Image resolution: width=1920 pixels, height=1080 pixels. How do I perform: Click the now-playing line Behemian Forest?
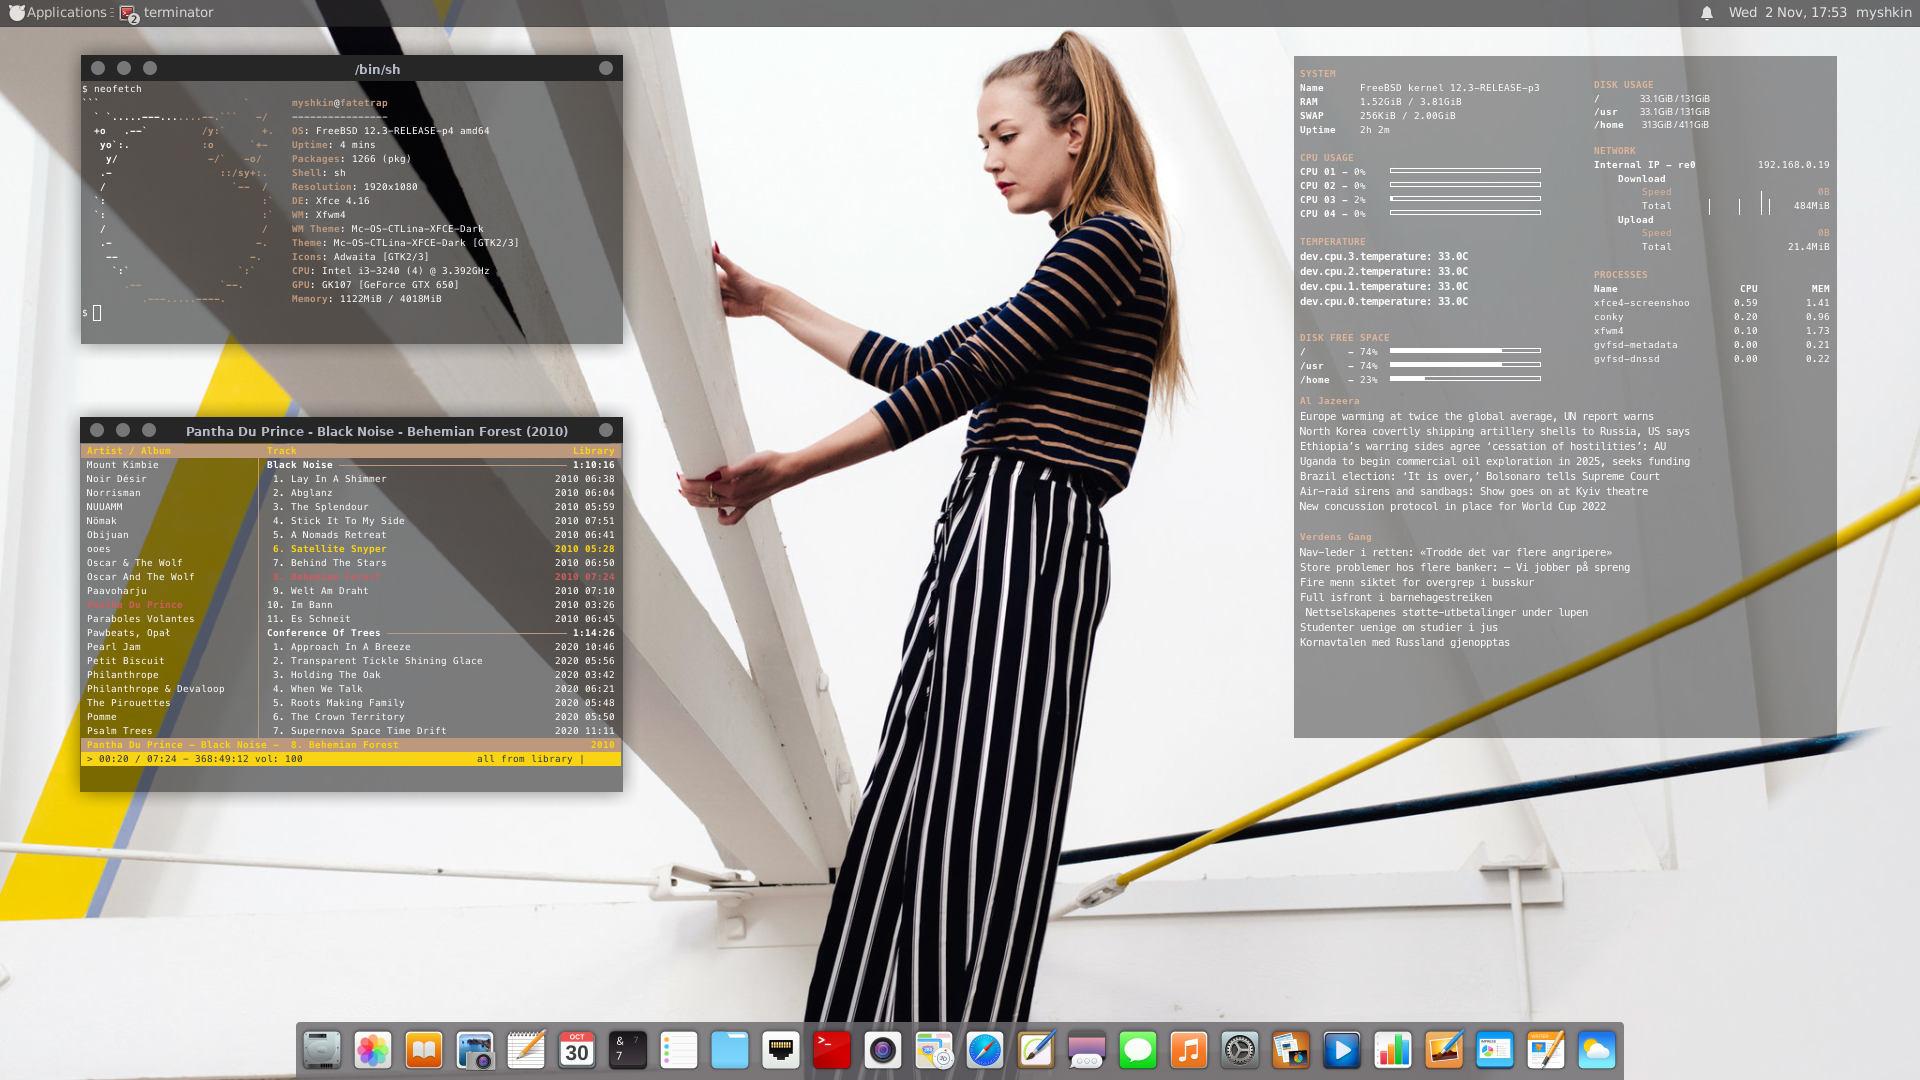(351, 745)
